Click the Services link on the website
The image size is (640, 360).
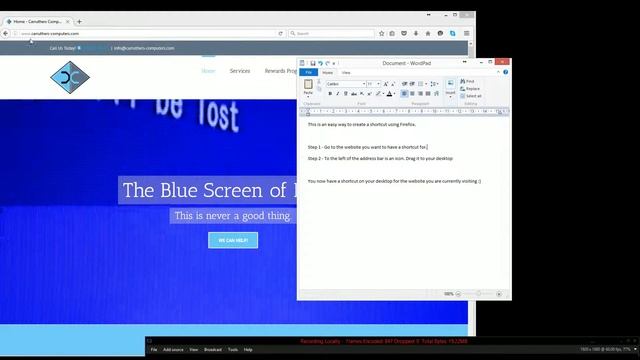[x=240, y=71]
